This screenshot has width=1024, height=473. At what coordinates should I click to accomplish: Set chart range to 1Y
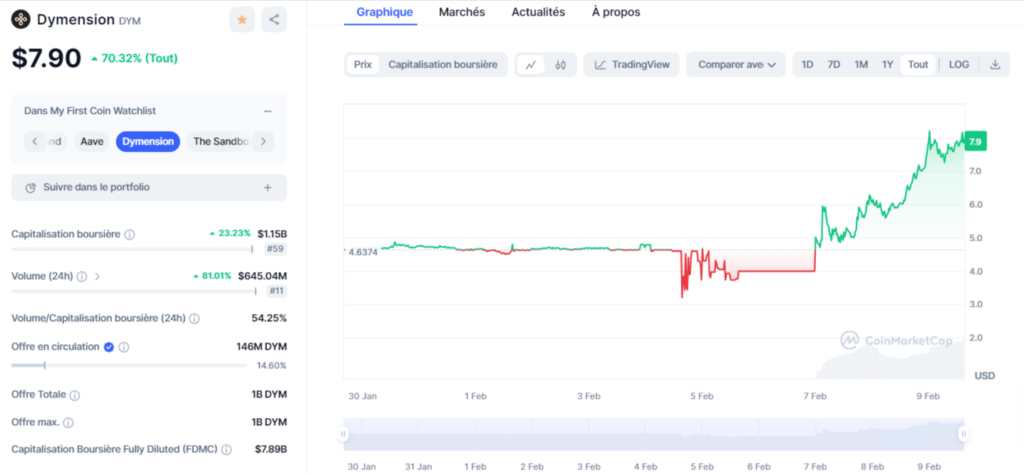(887, 65)
